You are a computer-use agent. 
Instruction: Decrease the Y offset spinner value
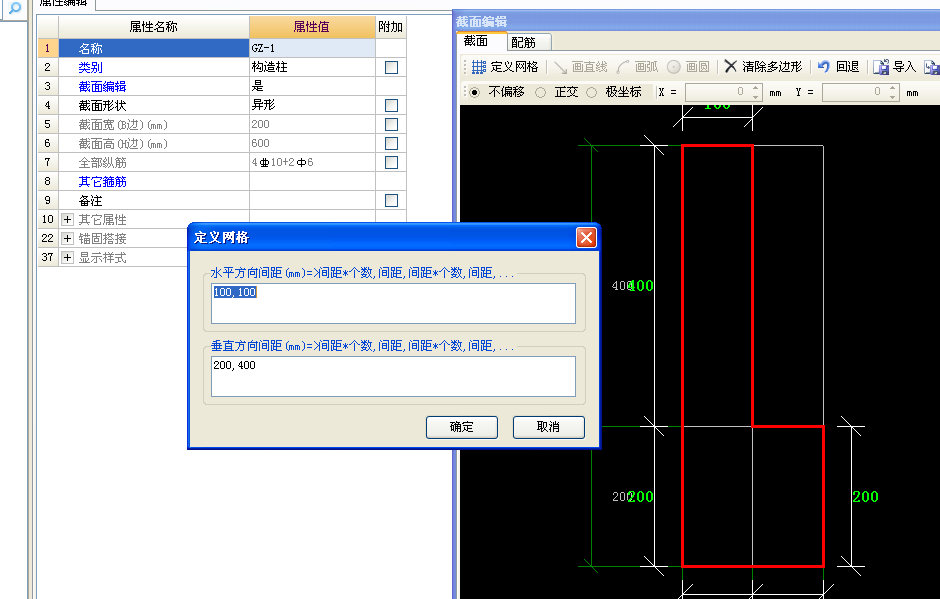click(x=893, y=97)
